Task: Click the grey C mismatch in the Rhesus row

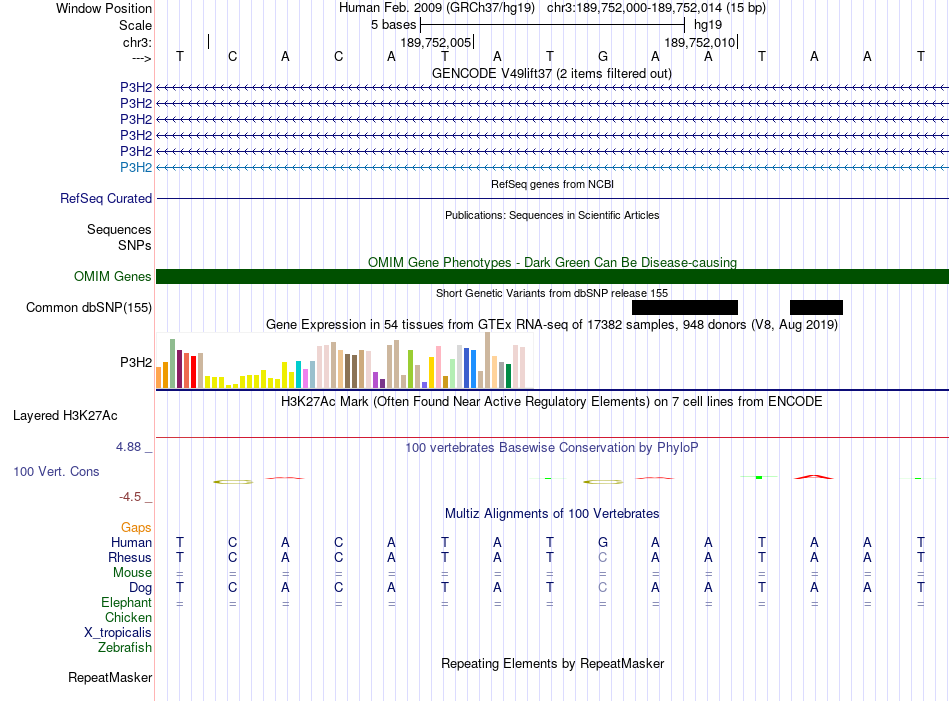Action: pyautogui.click(x=603, y=557)
